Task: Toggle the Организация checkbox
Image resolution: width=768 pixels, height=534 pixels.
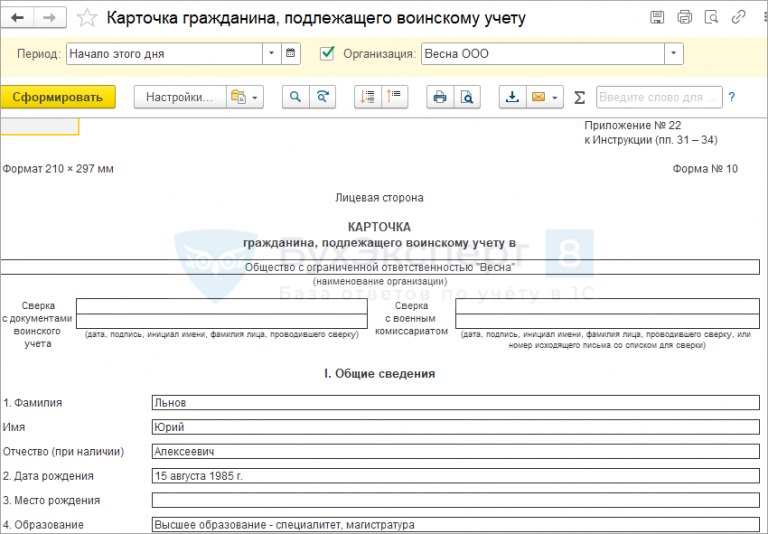Action: pos(327,54)
